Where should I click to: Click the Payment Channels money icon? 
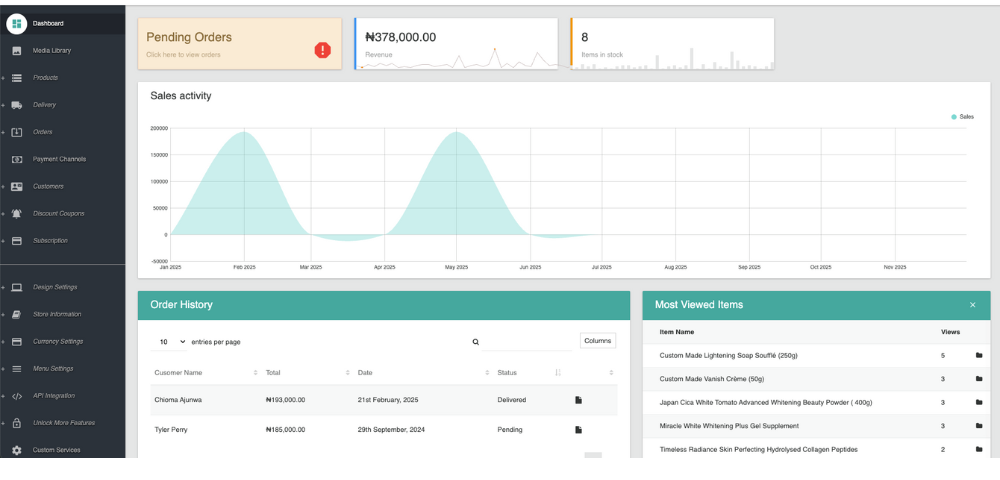pos(17,159)
